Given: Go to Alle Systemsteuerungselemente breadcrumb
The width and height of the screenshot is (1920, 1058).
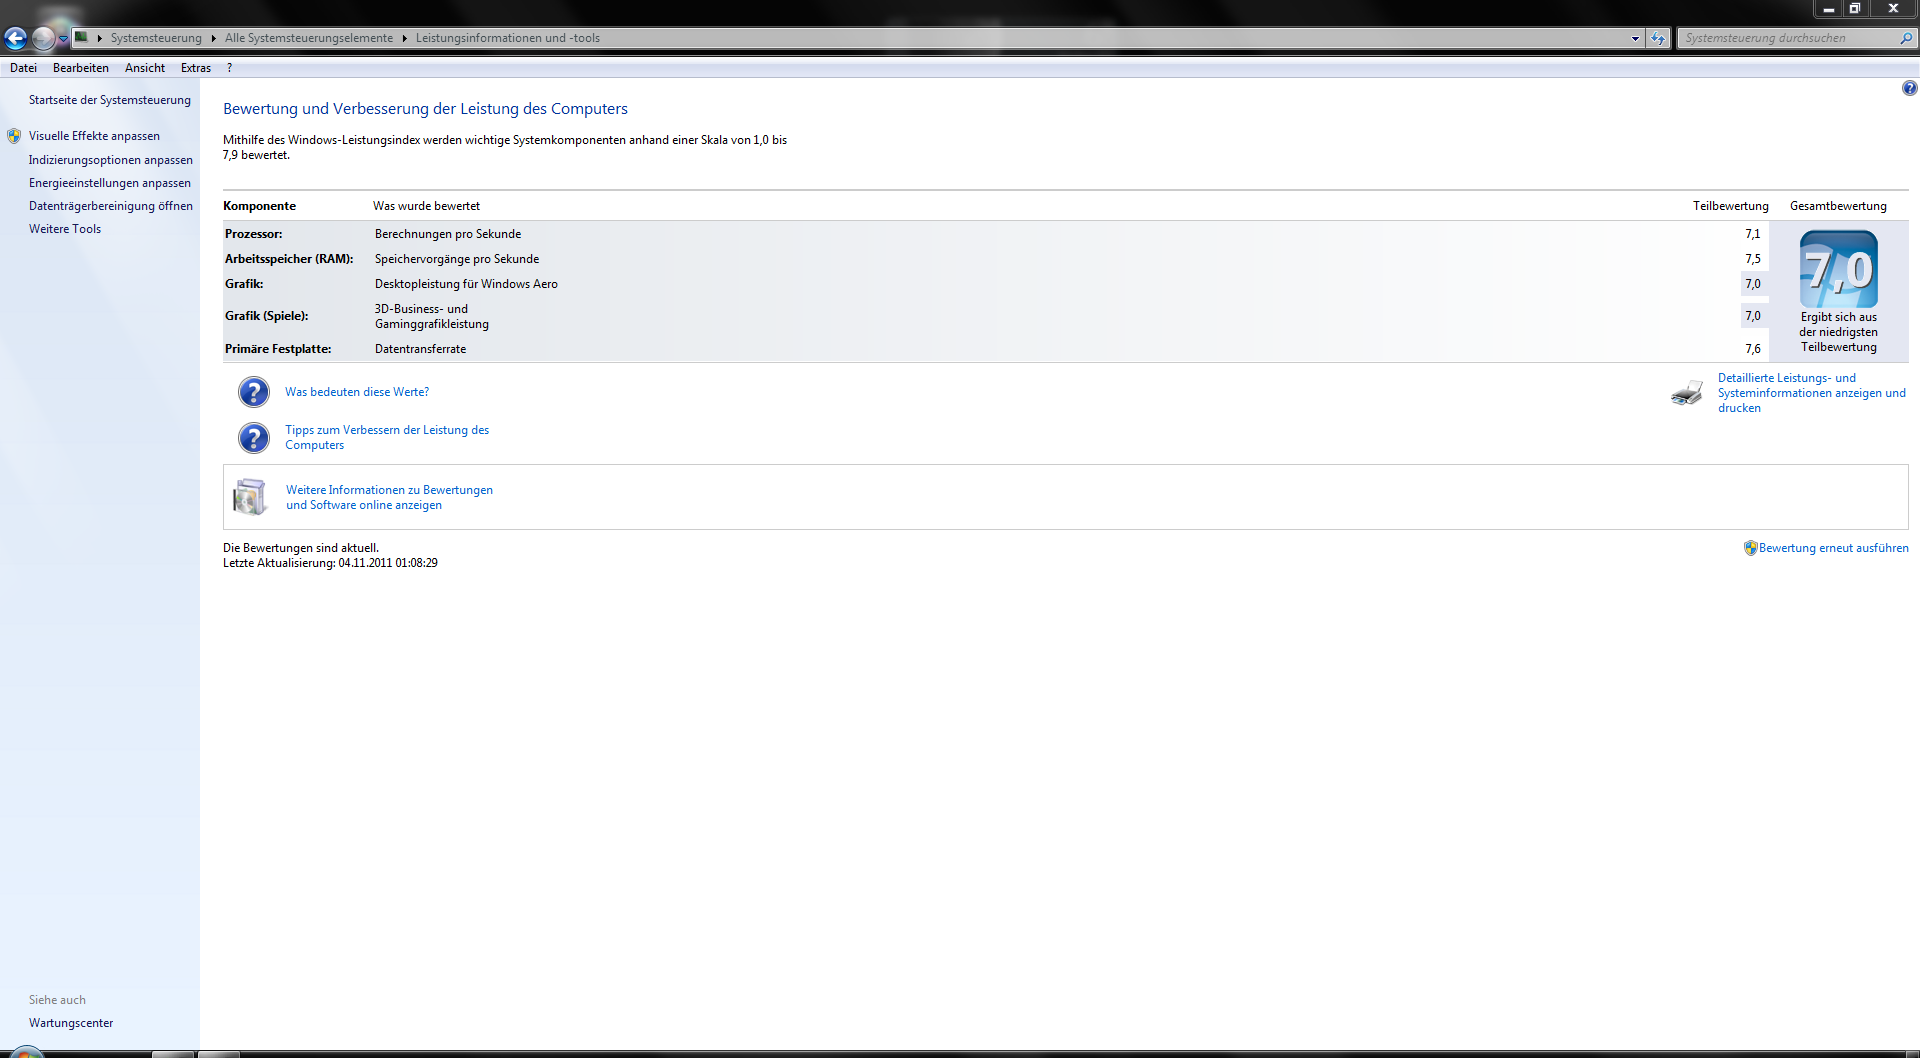Looking at the screenshot, I should pyautogui.click(x=309, y=38).
